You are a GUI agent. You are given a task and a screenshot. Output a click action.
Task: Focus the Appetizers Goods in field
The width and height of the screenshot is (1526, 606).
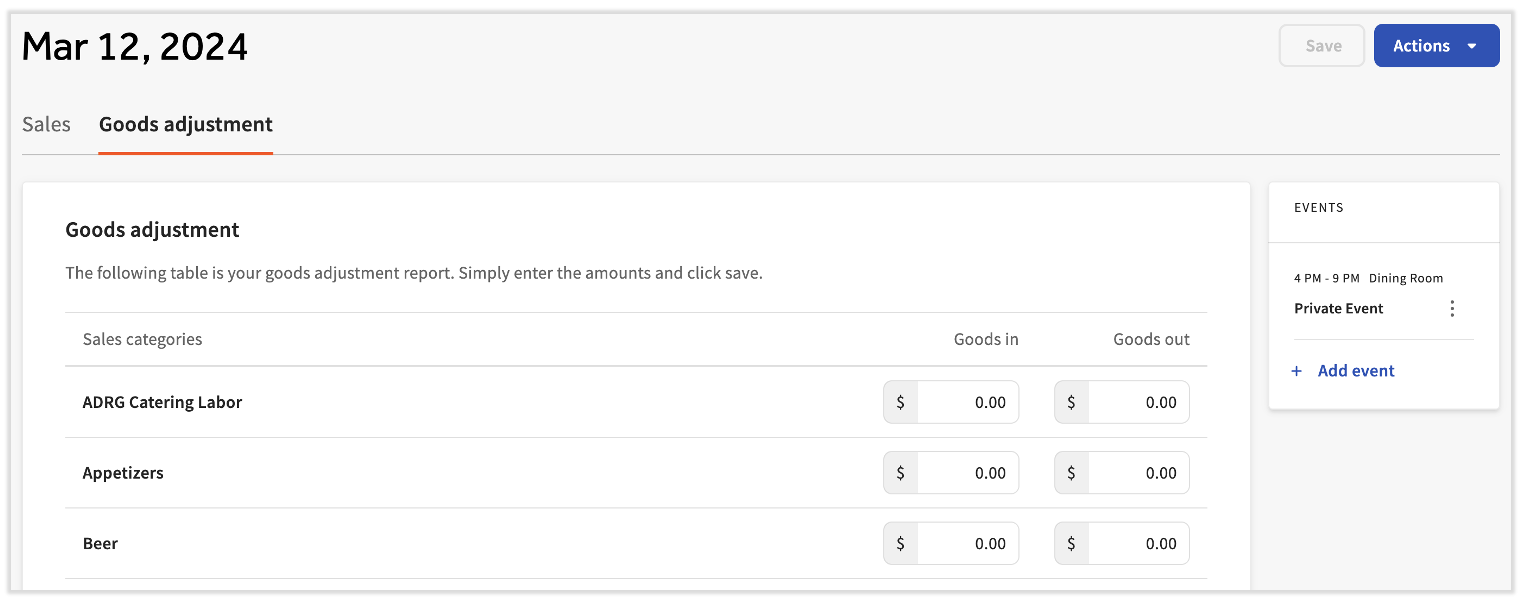point(966,474)
